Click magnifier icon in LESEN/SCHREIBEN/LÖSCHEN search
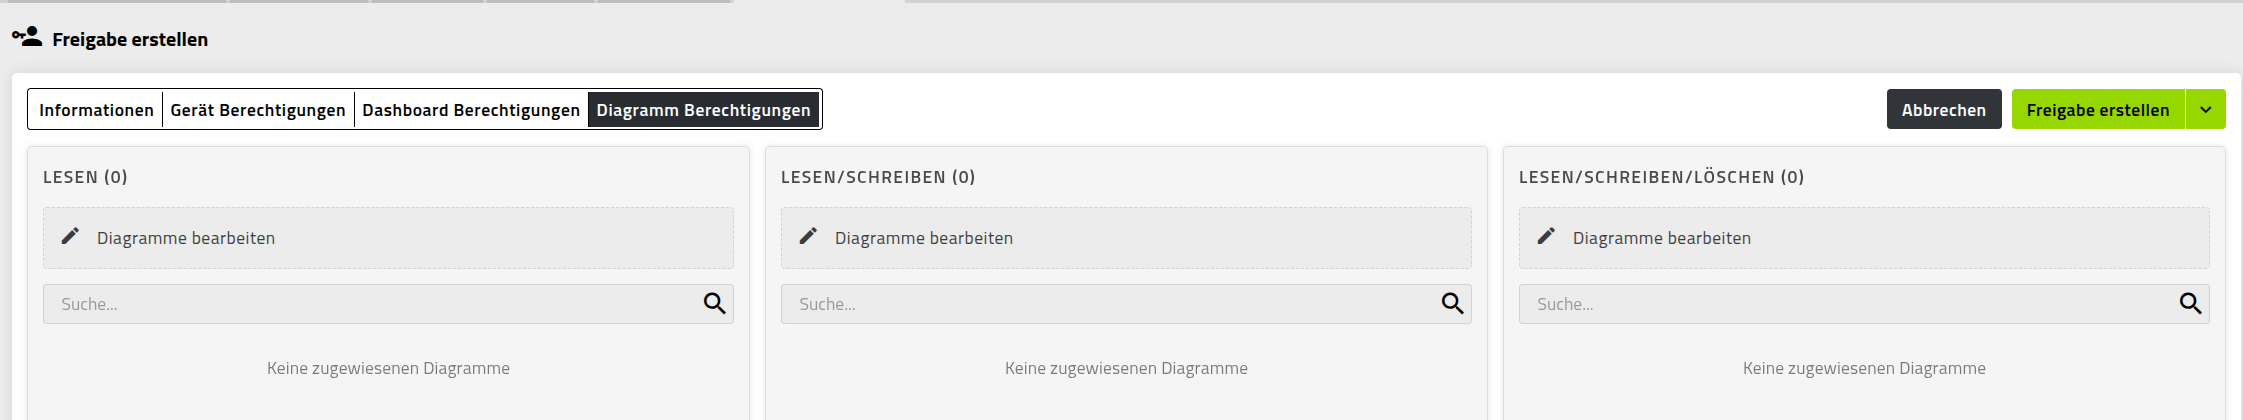Viewport: 2243px width, 420px height. [2190, 304]
